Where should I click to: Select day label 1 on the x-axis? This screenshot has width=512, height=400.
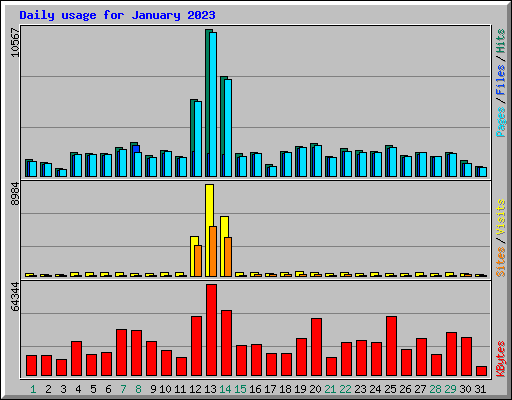coord(33,389)
